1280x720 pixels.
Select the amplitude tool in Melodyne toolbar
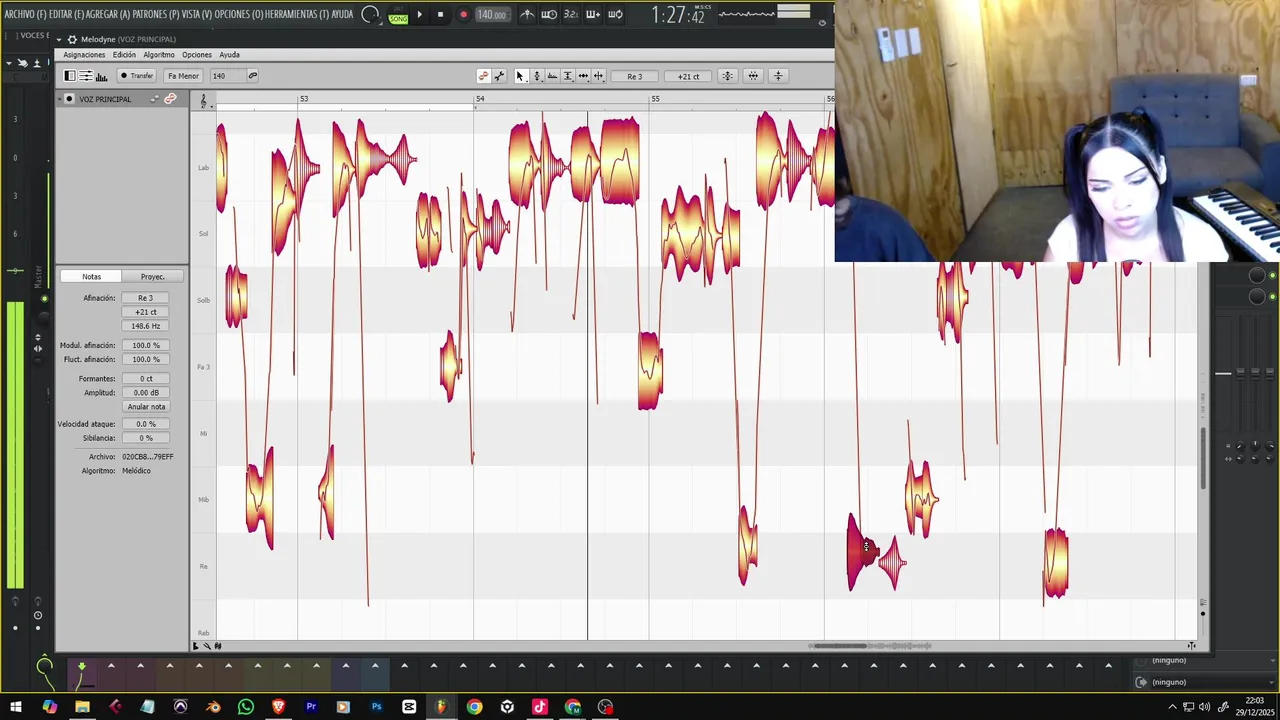(567, 76)
